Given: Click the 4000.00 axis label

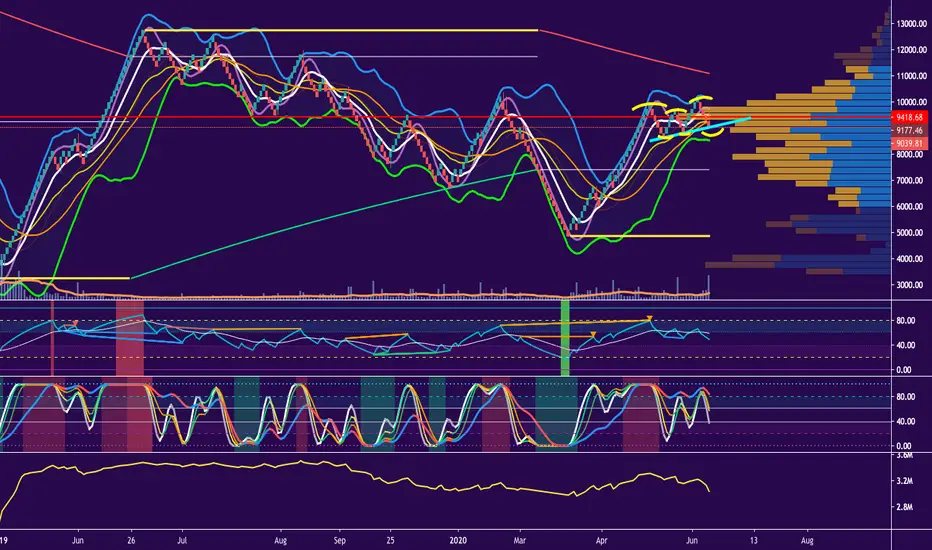Looking at the screenshot, I should coord(911,259).
